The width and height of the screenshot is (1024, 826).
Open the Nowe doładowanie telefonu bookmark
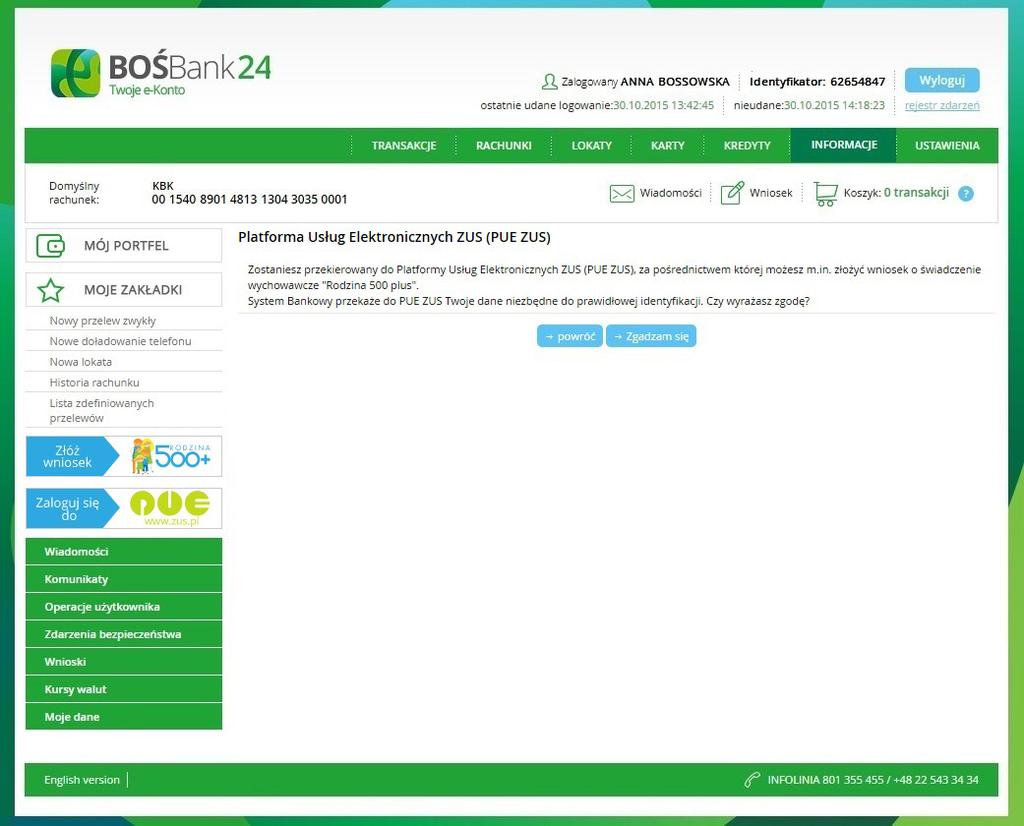click(120, 341)
